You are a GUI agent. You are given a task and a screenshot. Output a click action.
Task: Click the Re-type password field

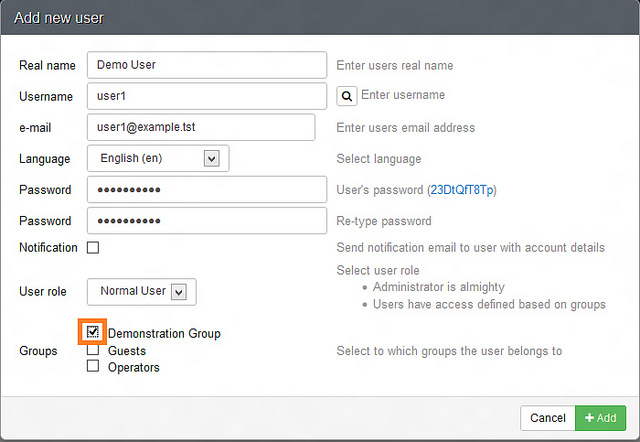pyautogui.click(x=207, y=220)
